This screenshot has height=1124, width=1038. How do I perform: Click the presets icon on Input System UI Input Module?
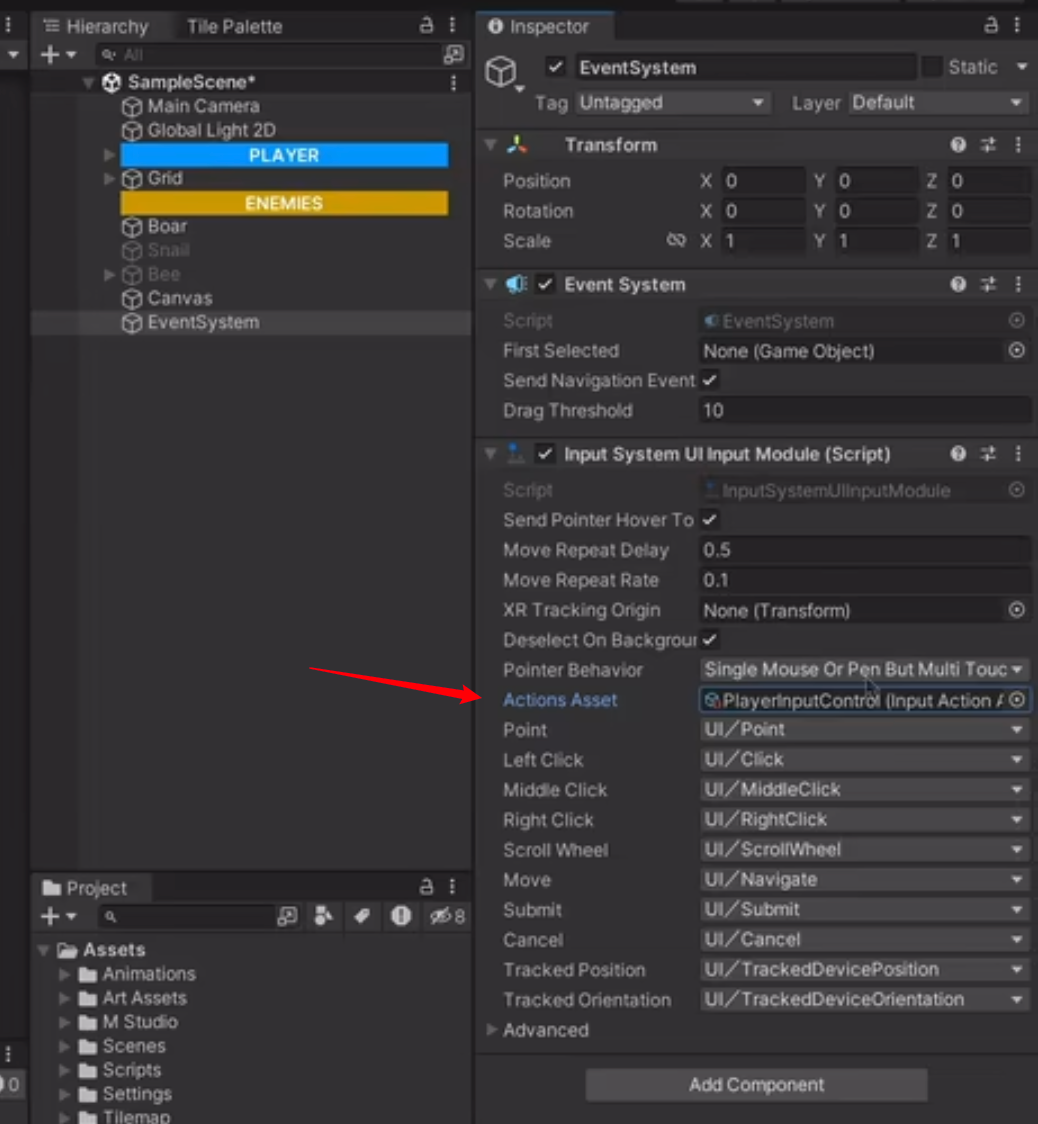click(x=988, y=453)
